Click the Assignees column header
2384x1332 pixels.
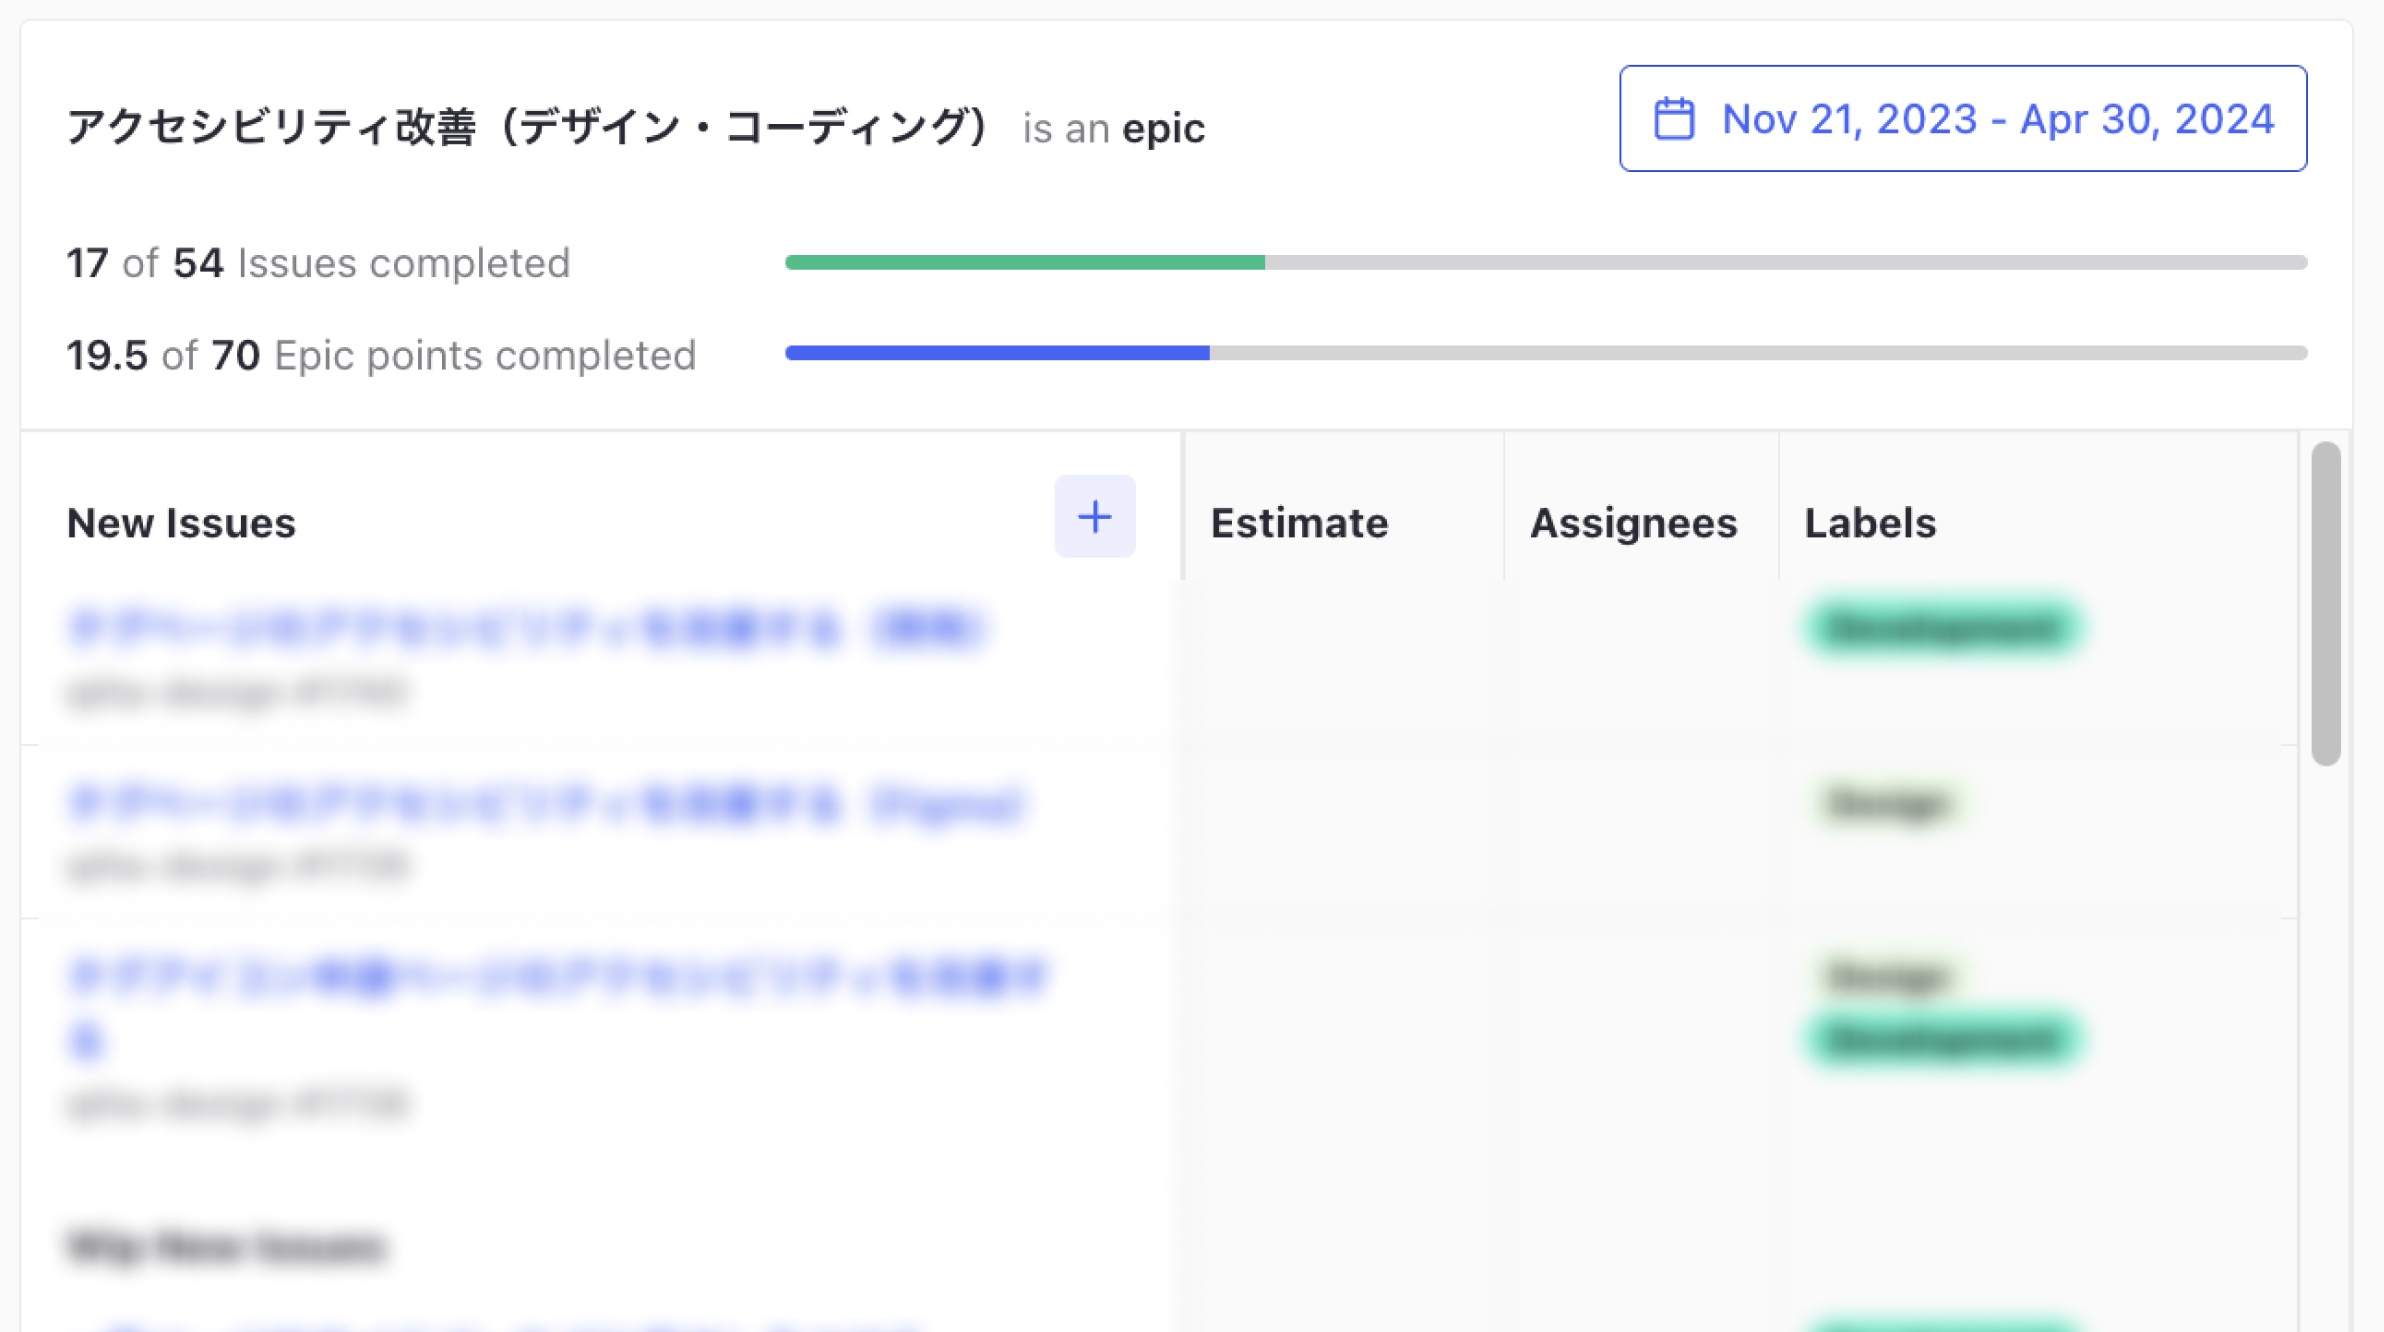pyautogui.click(x=1634, y=522)
